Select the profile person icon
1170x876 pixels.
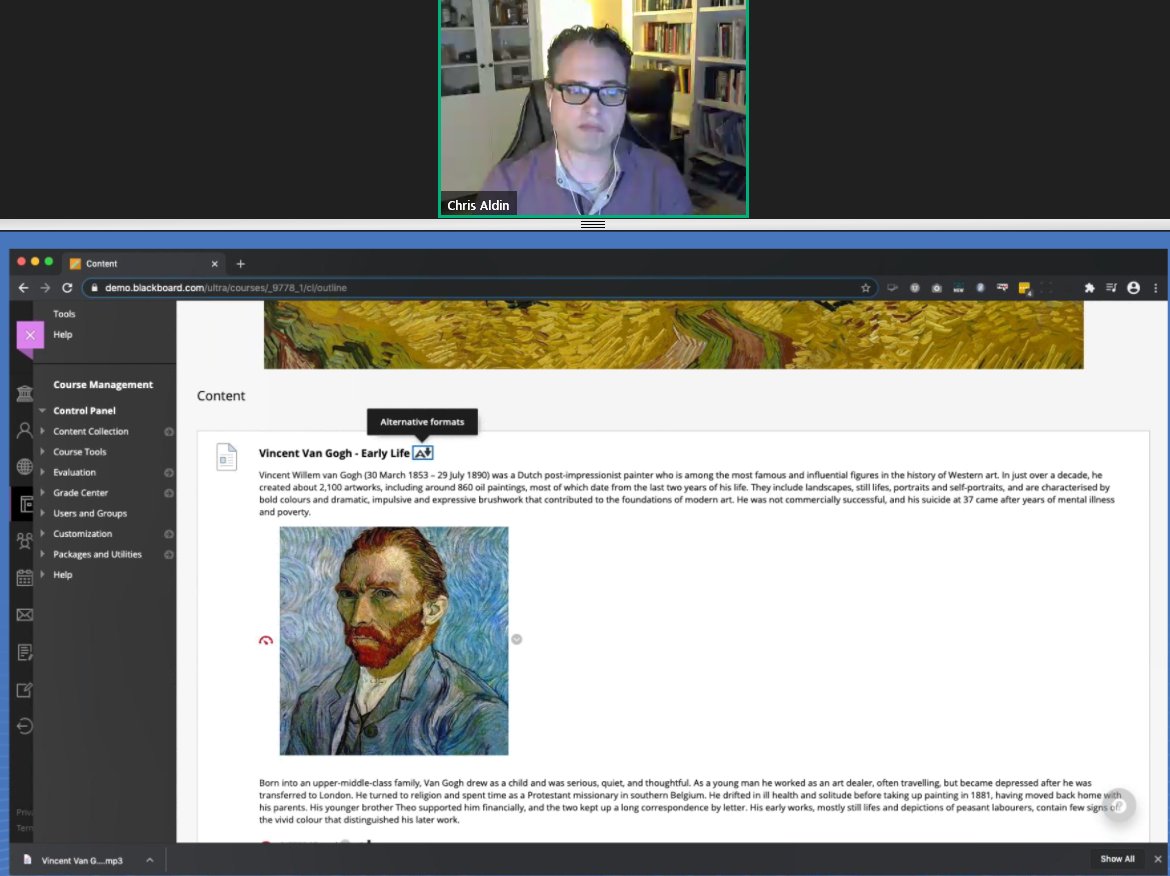[x=23, y=431]
